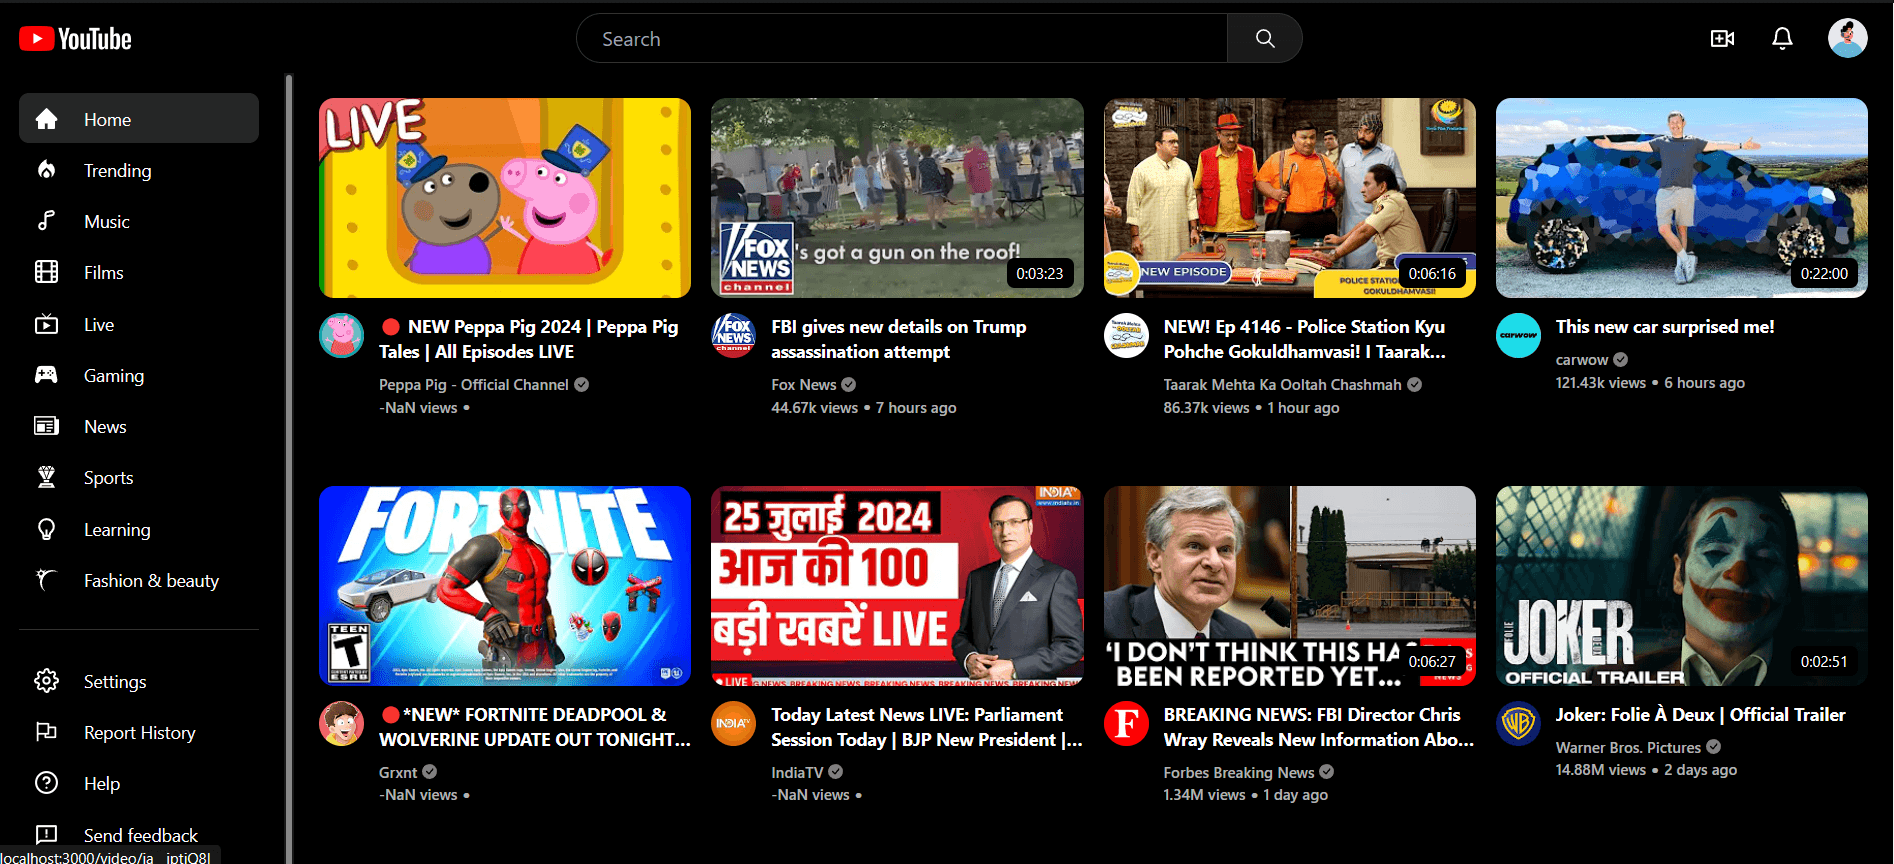Open 'FBI gives new details on Trump' title
Screen dimensions: 1894x864
tap(898, 339)
